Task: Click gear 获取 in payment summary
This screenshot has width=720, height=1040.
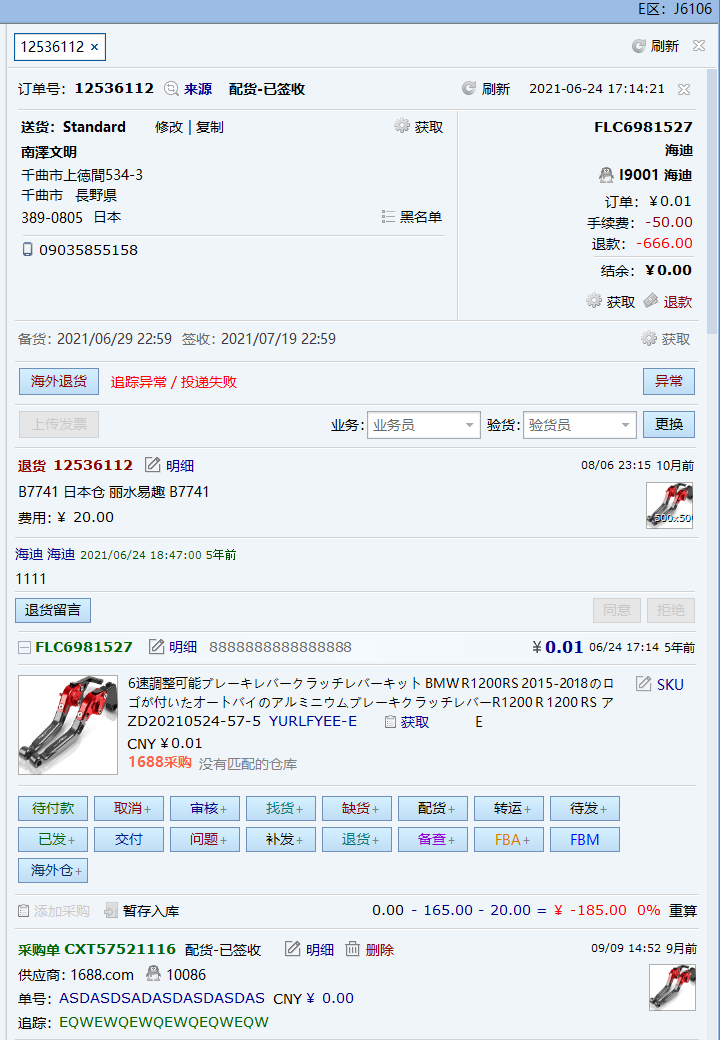Action: [x=594, y=301]
